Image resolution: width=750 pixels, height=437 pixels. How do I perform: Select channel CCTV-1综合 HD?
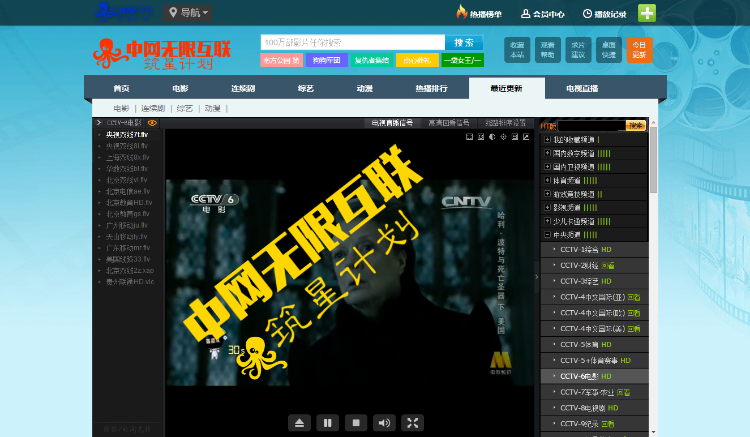(x=595, y=250)
